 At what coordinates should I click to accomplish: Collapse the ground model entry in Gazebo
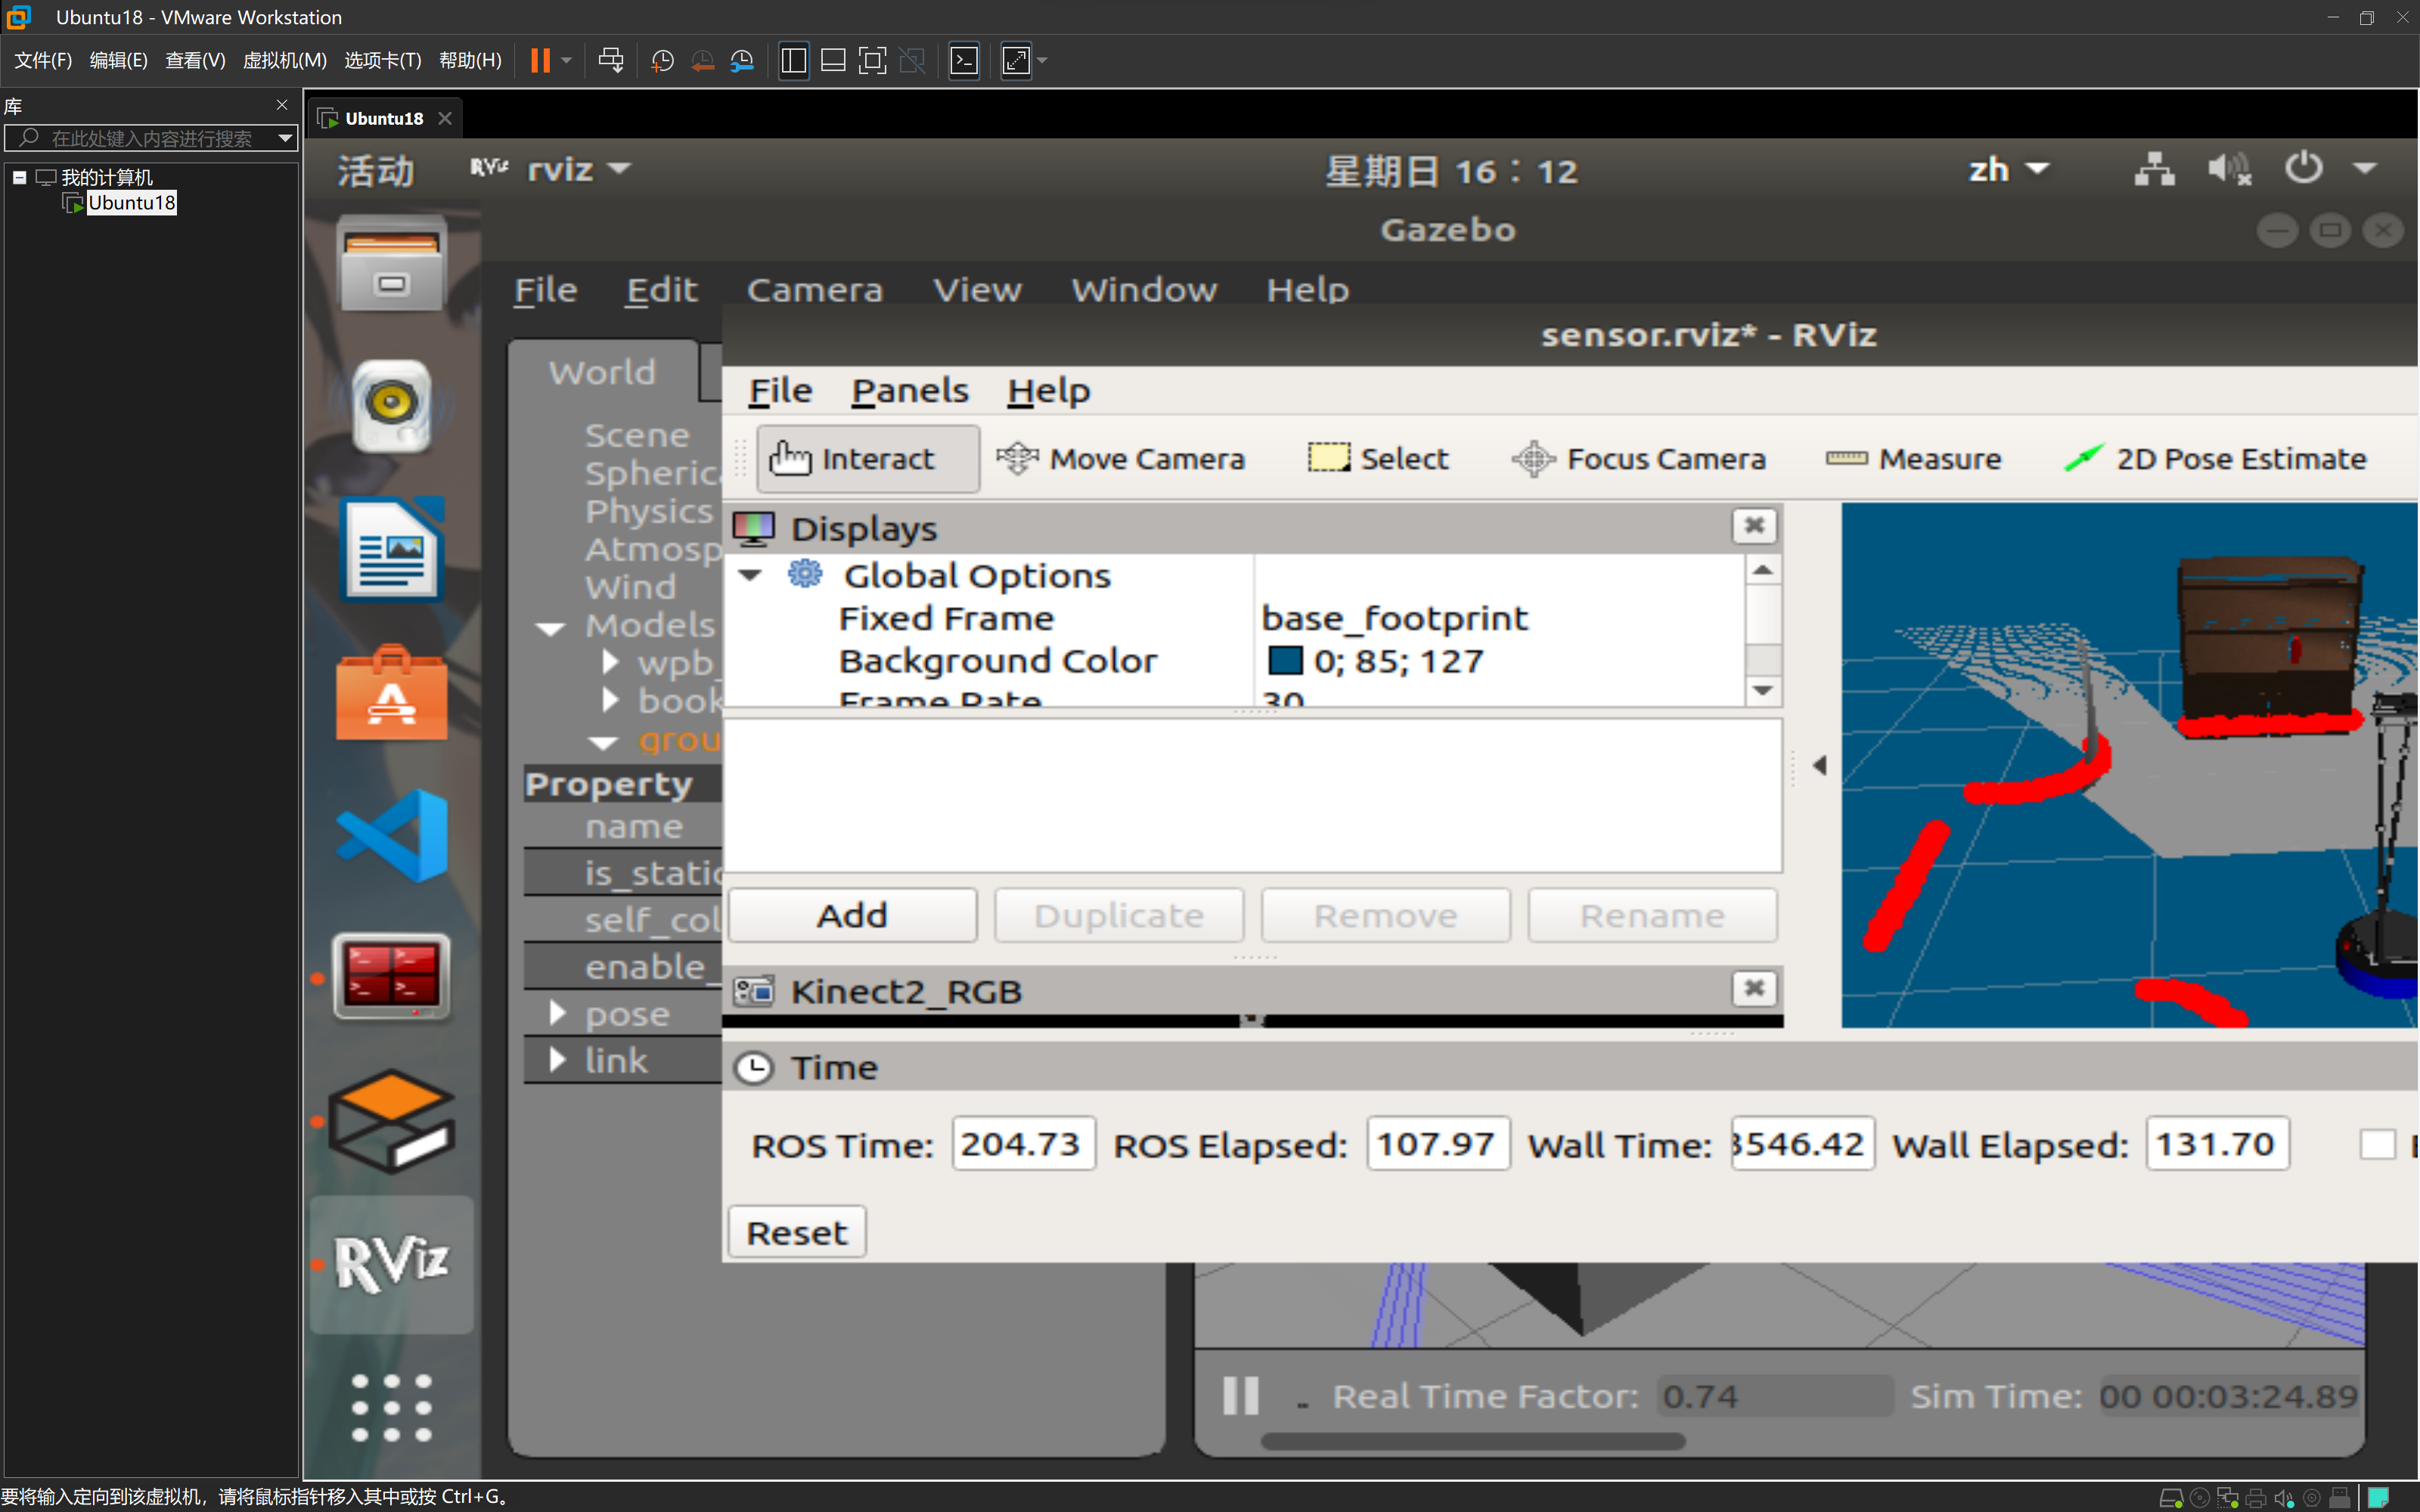[x=602, y=742]
